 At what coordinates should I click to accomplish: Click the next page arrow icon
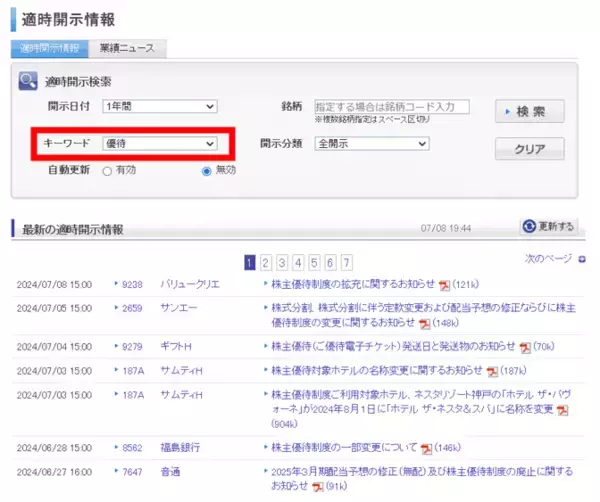tap(582, 259)
